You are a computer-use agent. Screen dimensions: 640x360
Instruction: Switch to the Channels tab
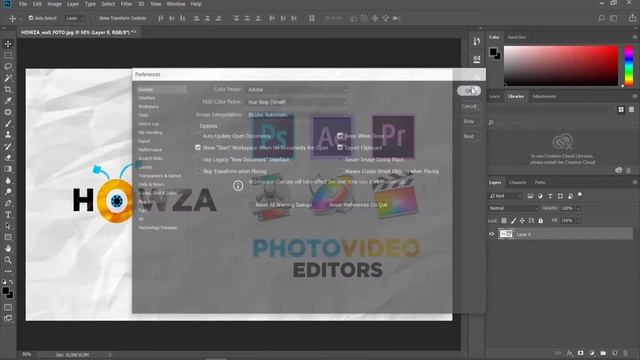click(518, 182)
